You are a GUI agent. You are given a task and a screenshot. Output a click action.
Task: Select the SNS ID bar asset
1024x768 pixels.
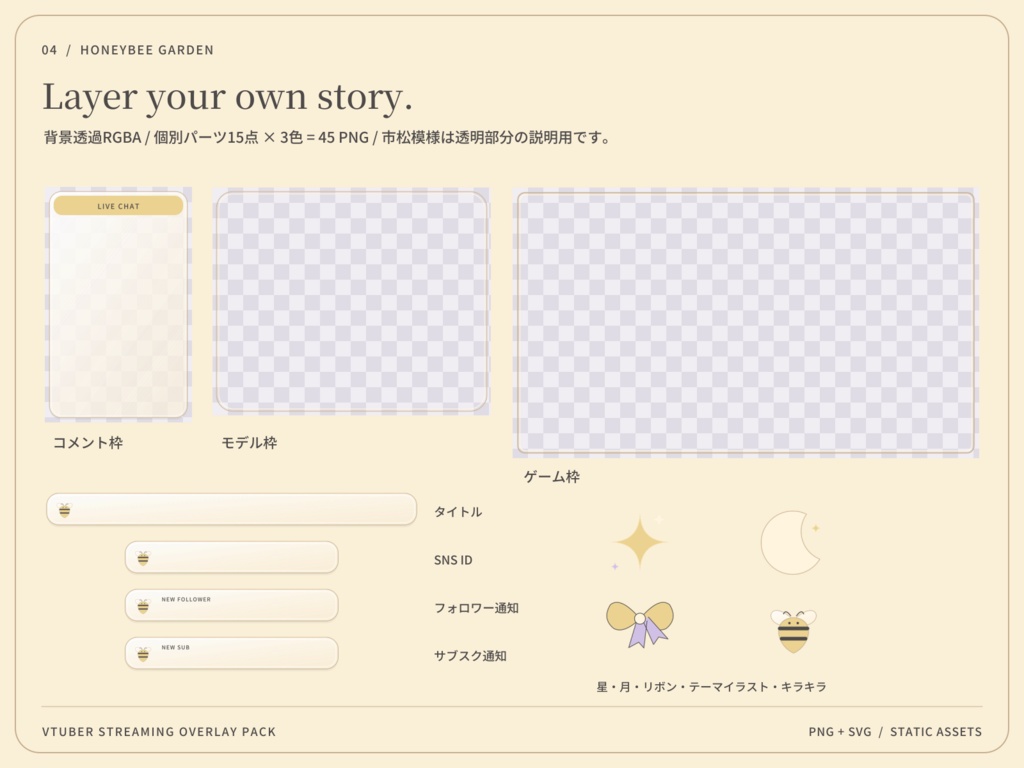click(231, 557)
